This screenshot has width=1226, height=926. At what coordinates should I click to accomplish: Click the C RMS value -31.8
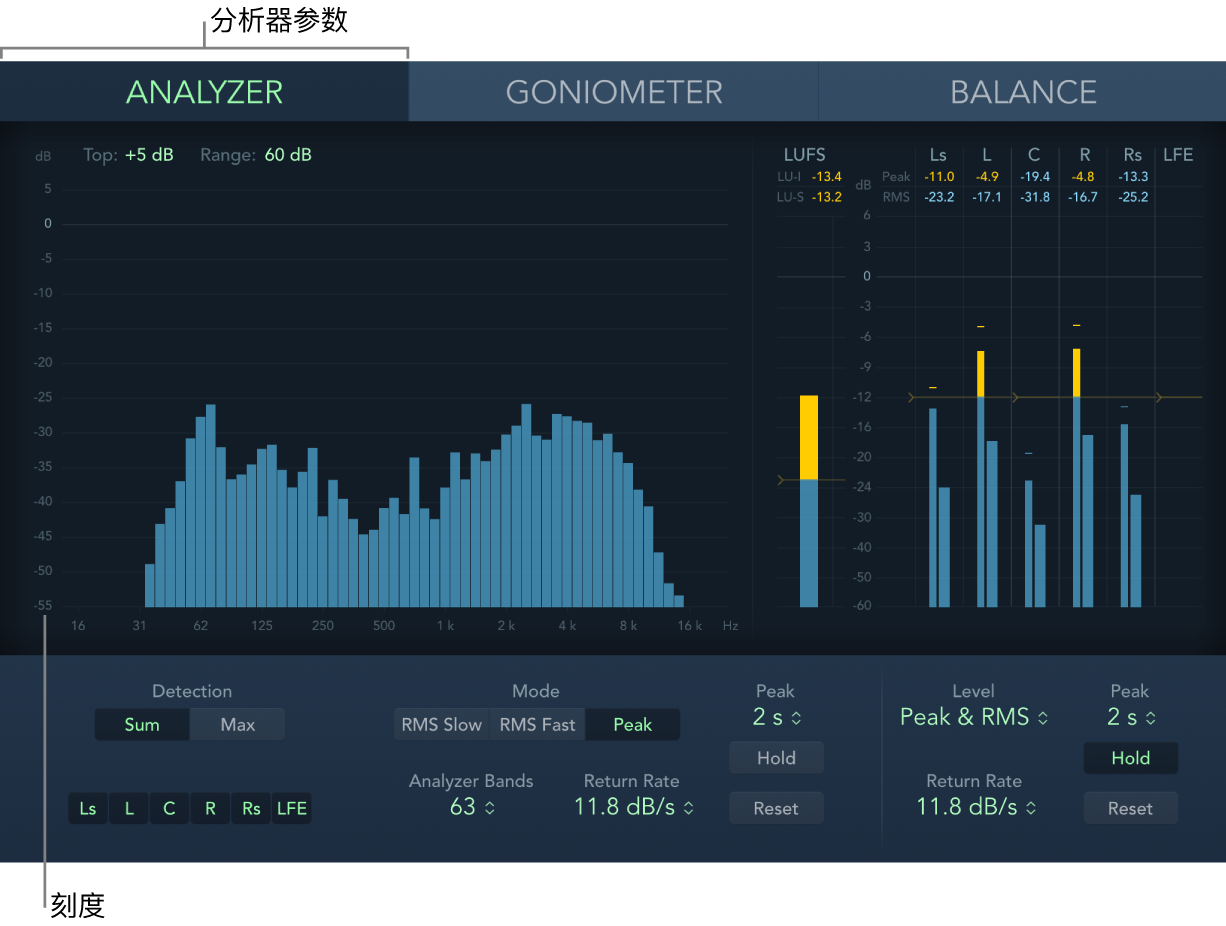click(1034, 197)
